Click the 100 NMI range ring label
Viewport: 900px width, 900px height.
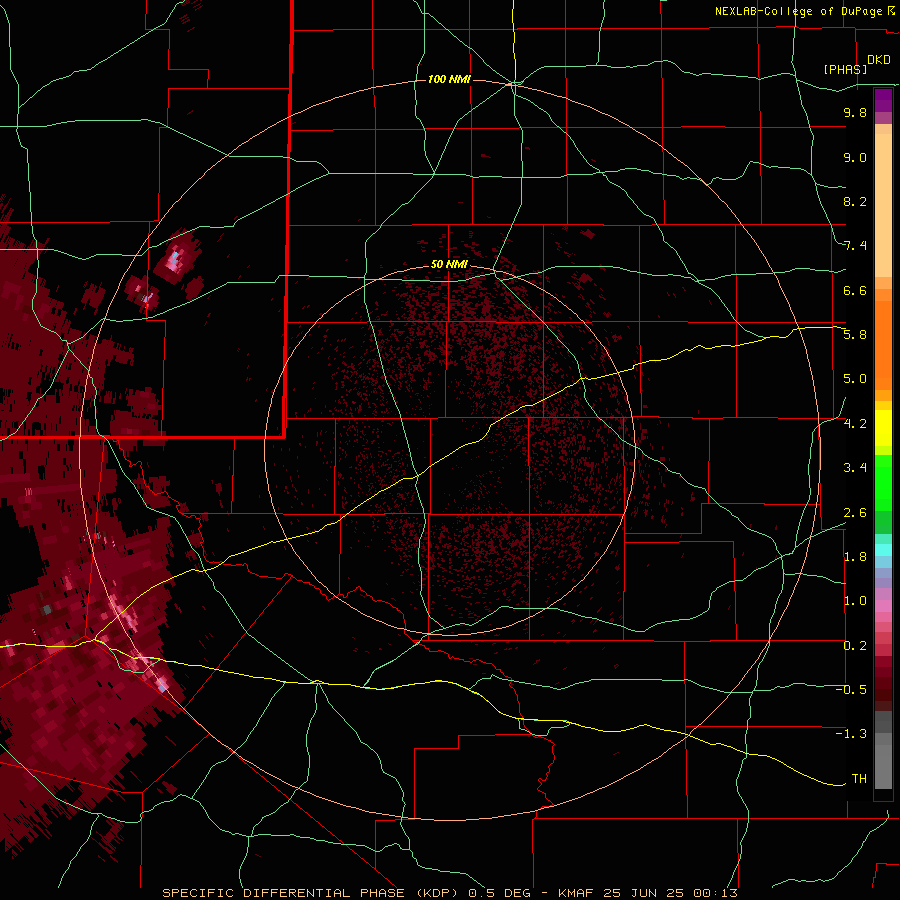point(449,79)
